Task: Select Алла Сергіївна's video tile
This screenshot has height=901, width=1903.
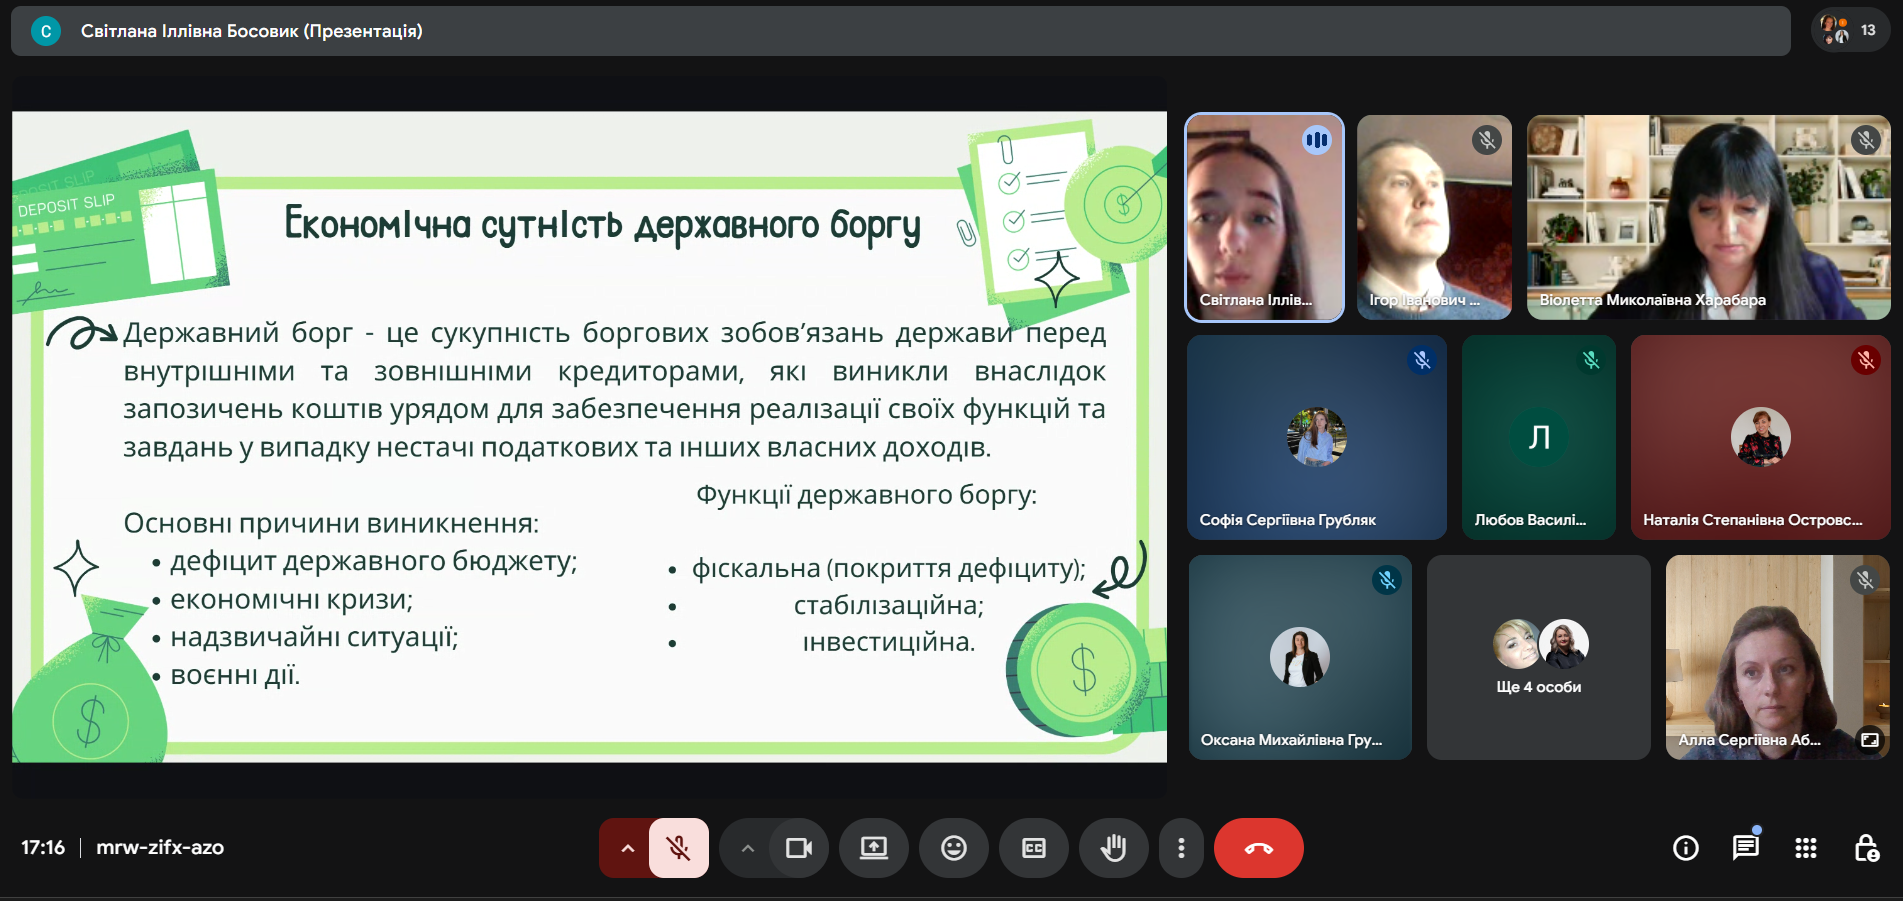Action: tap(1778, 657)
